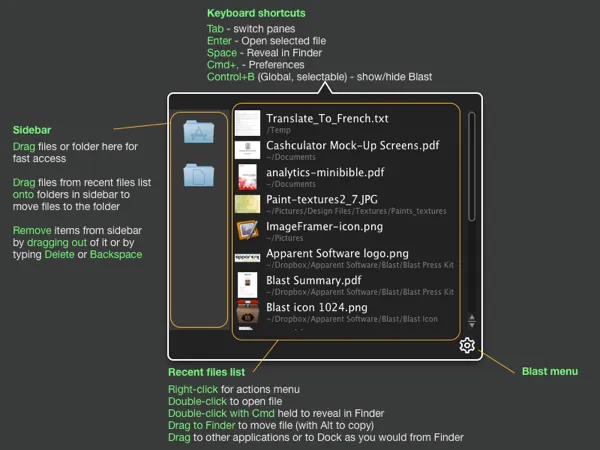Click the Cashculator Mock-Up Screens.pdf thumbnail
Image resolution: width=600 pixels, height=450 pixels.
pyautogui.click(x=248, y=150)
